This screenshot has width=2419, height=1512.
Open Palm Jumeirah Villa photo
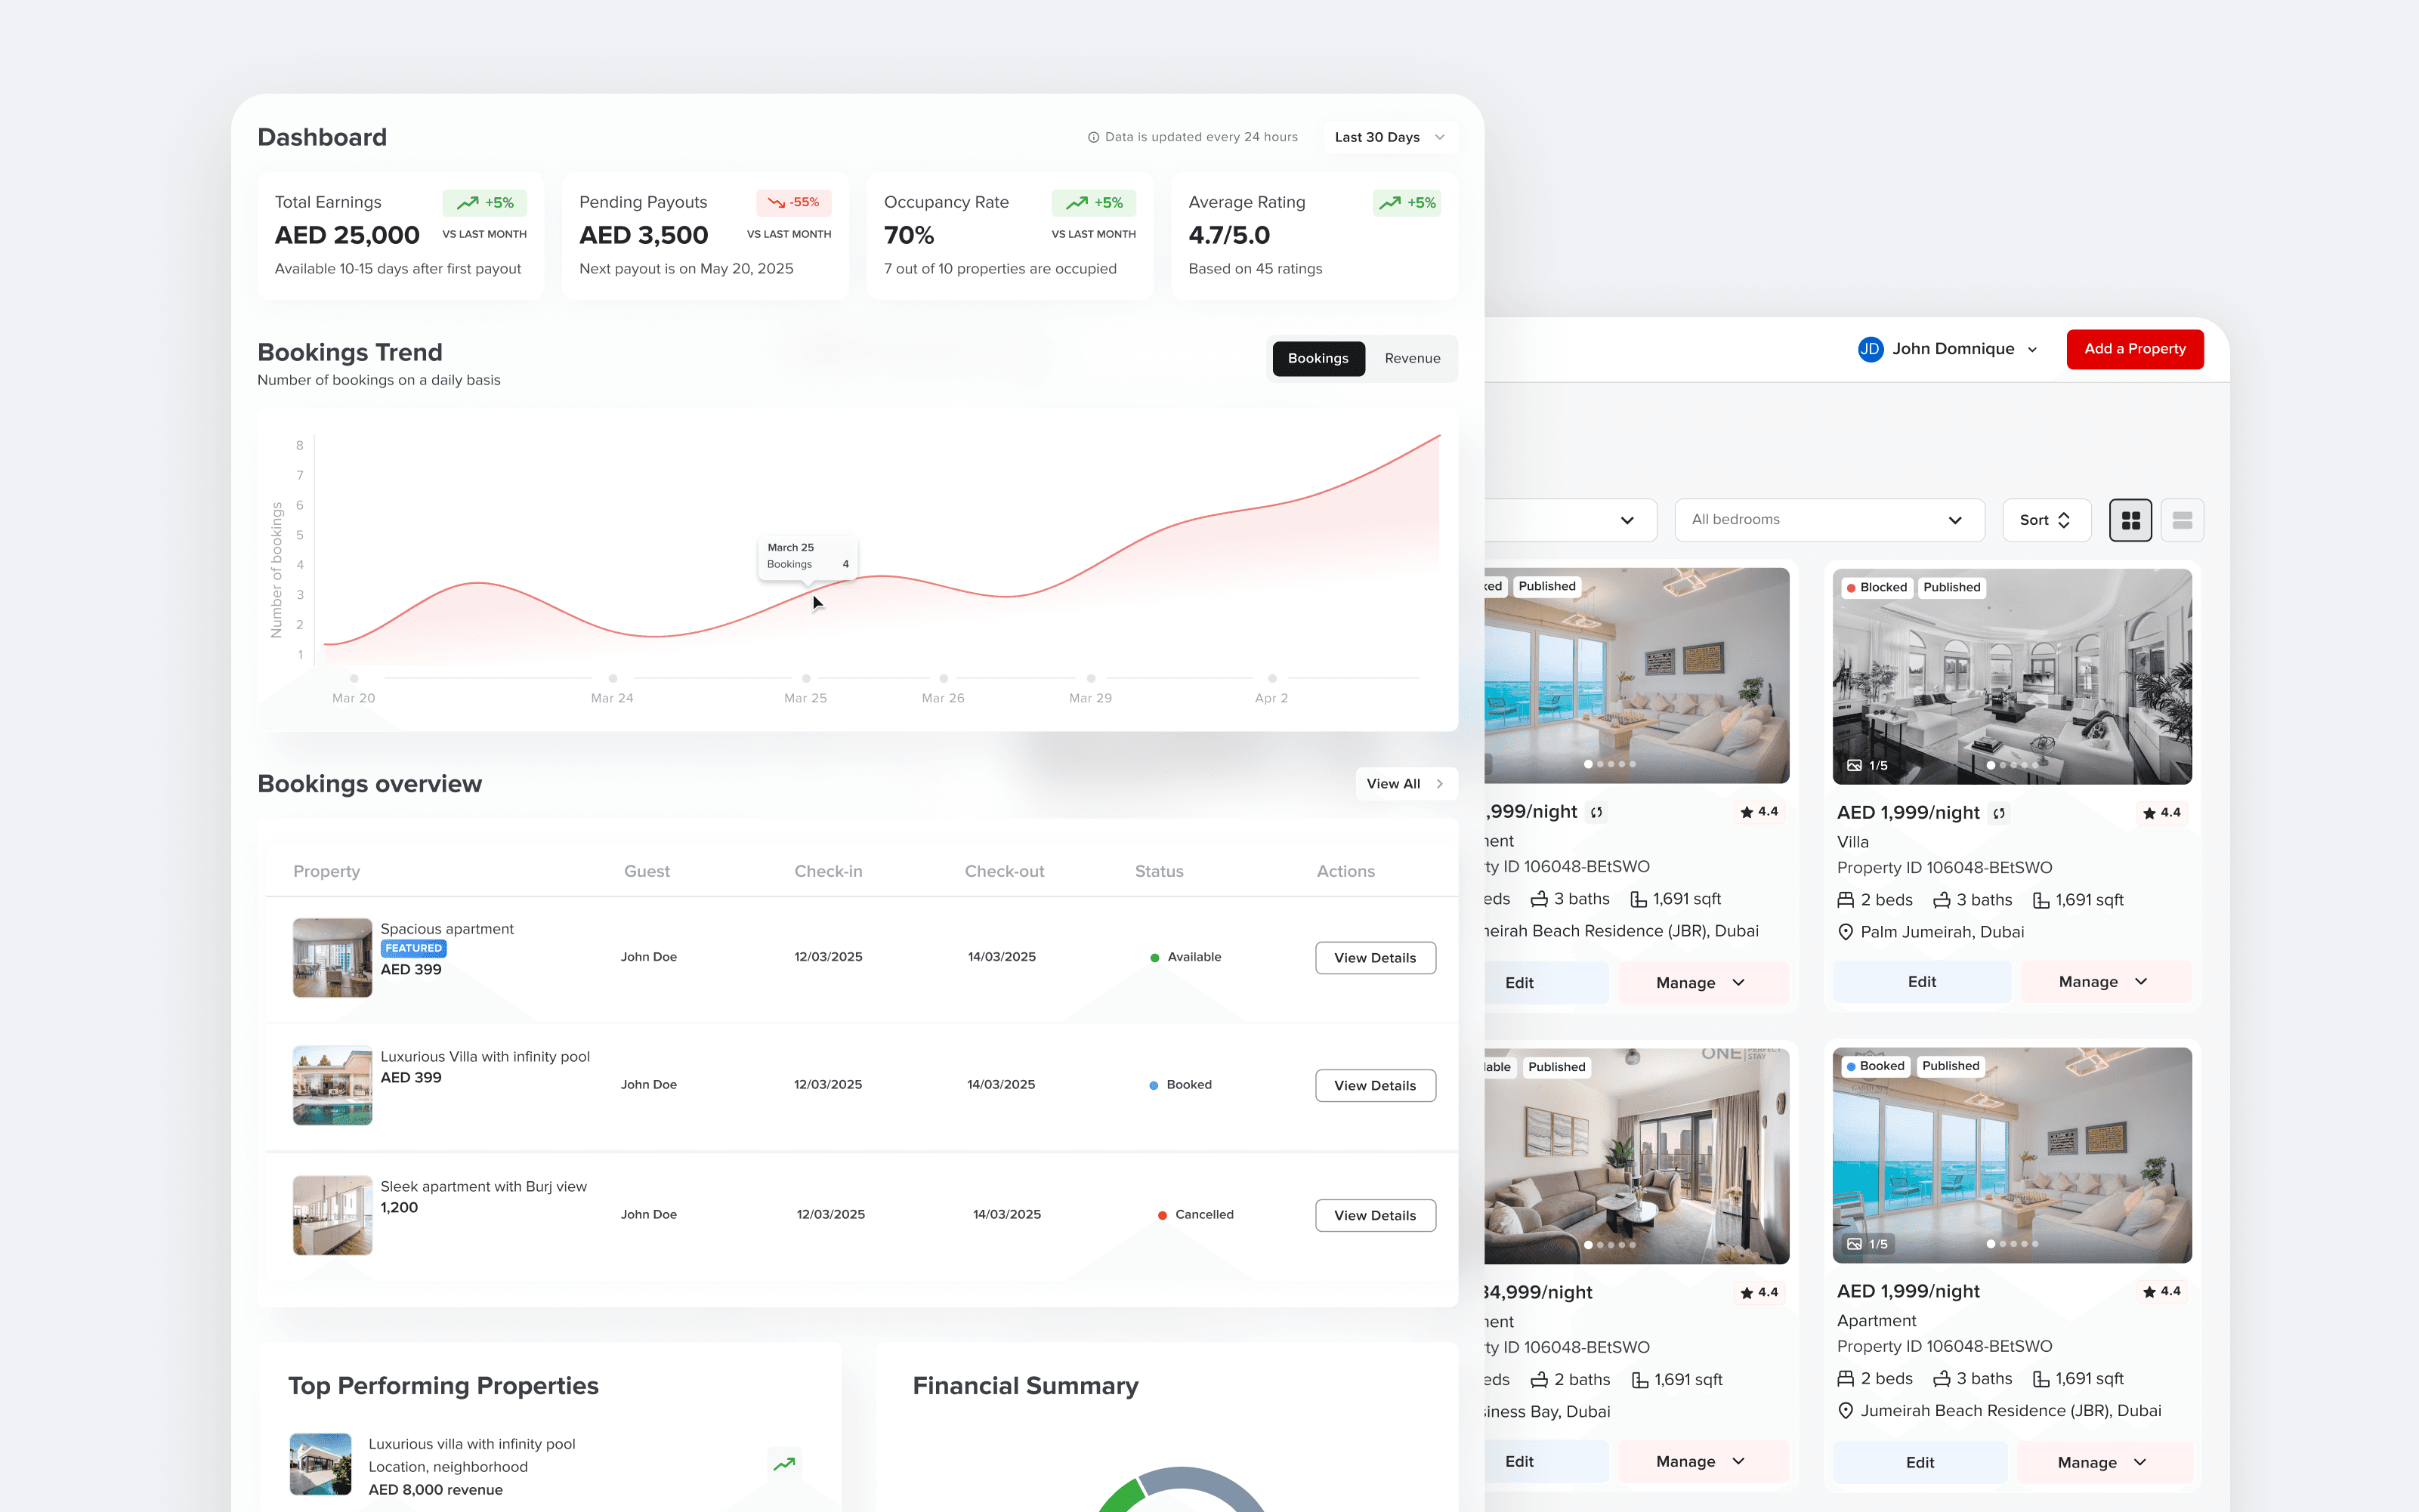click(2012, 676)
